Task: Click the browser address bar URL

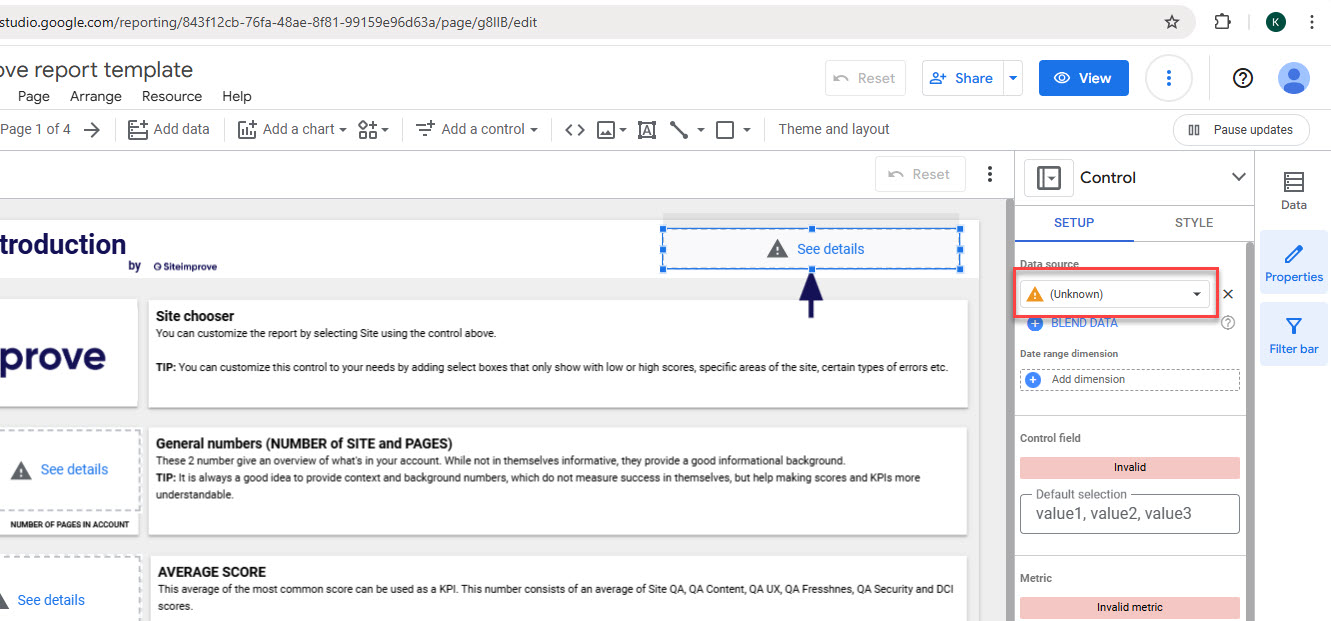Action: pos(270,22)
